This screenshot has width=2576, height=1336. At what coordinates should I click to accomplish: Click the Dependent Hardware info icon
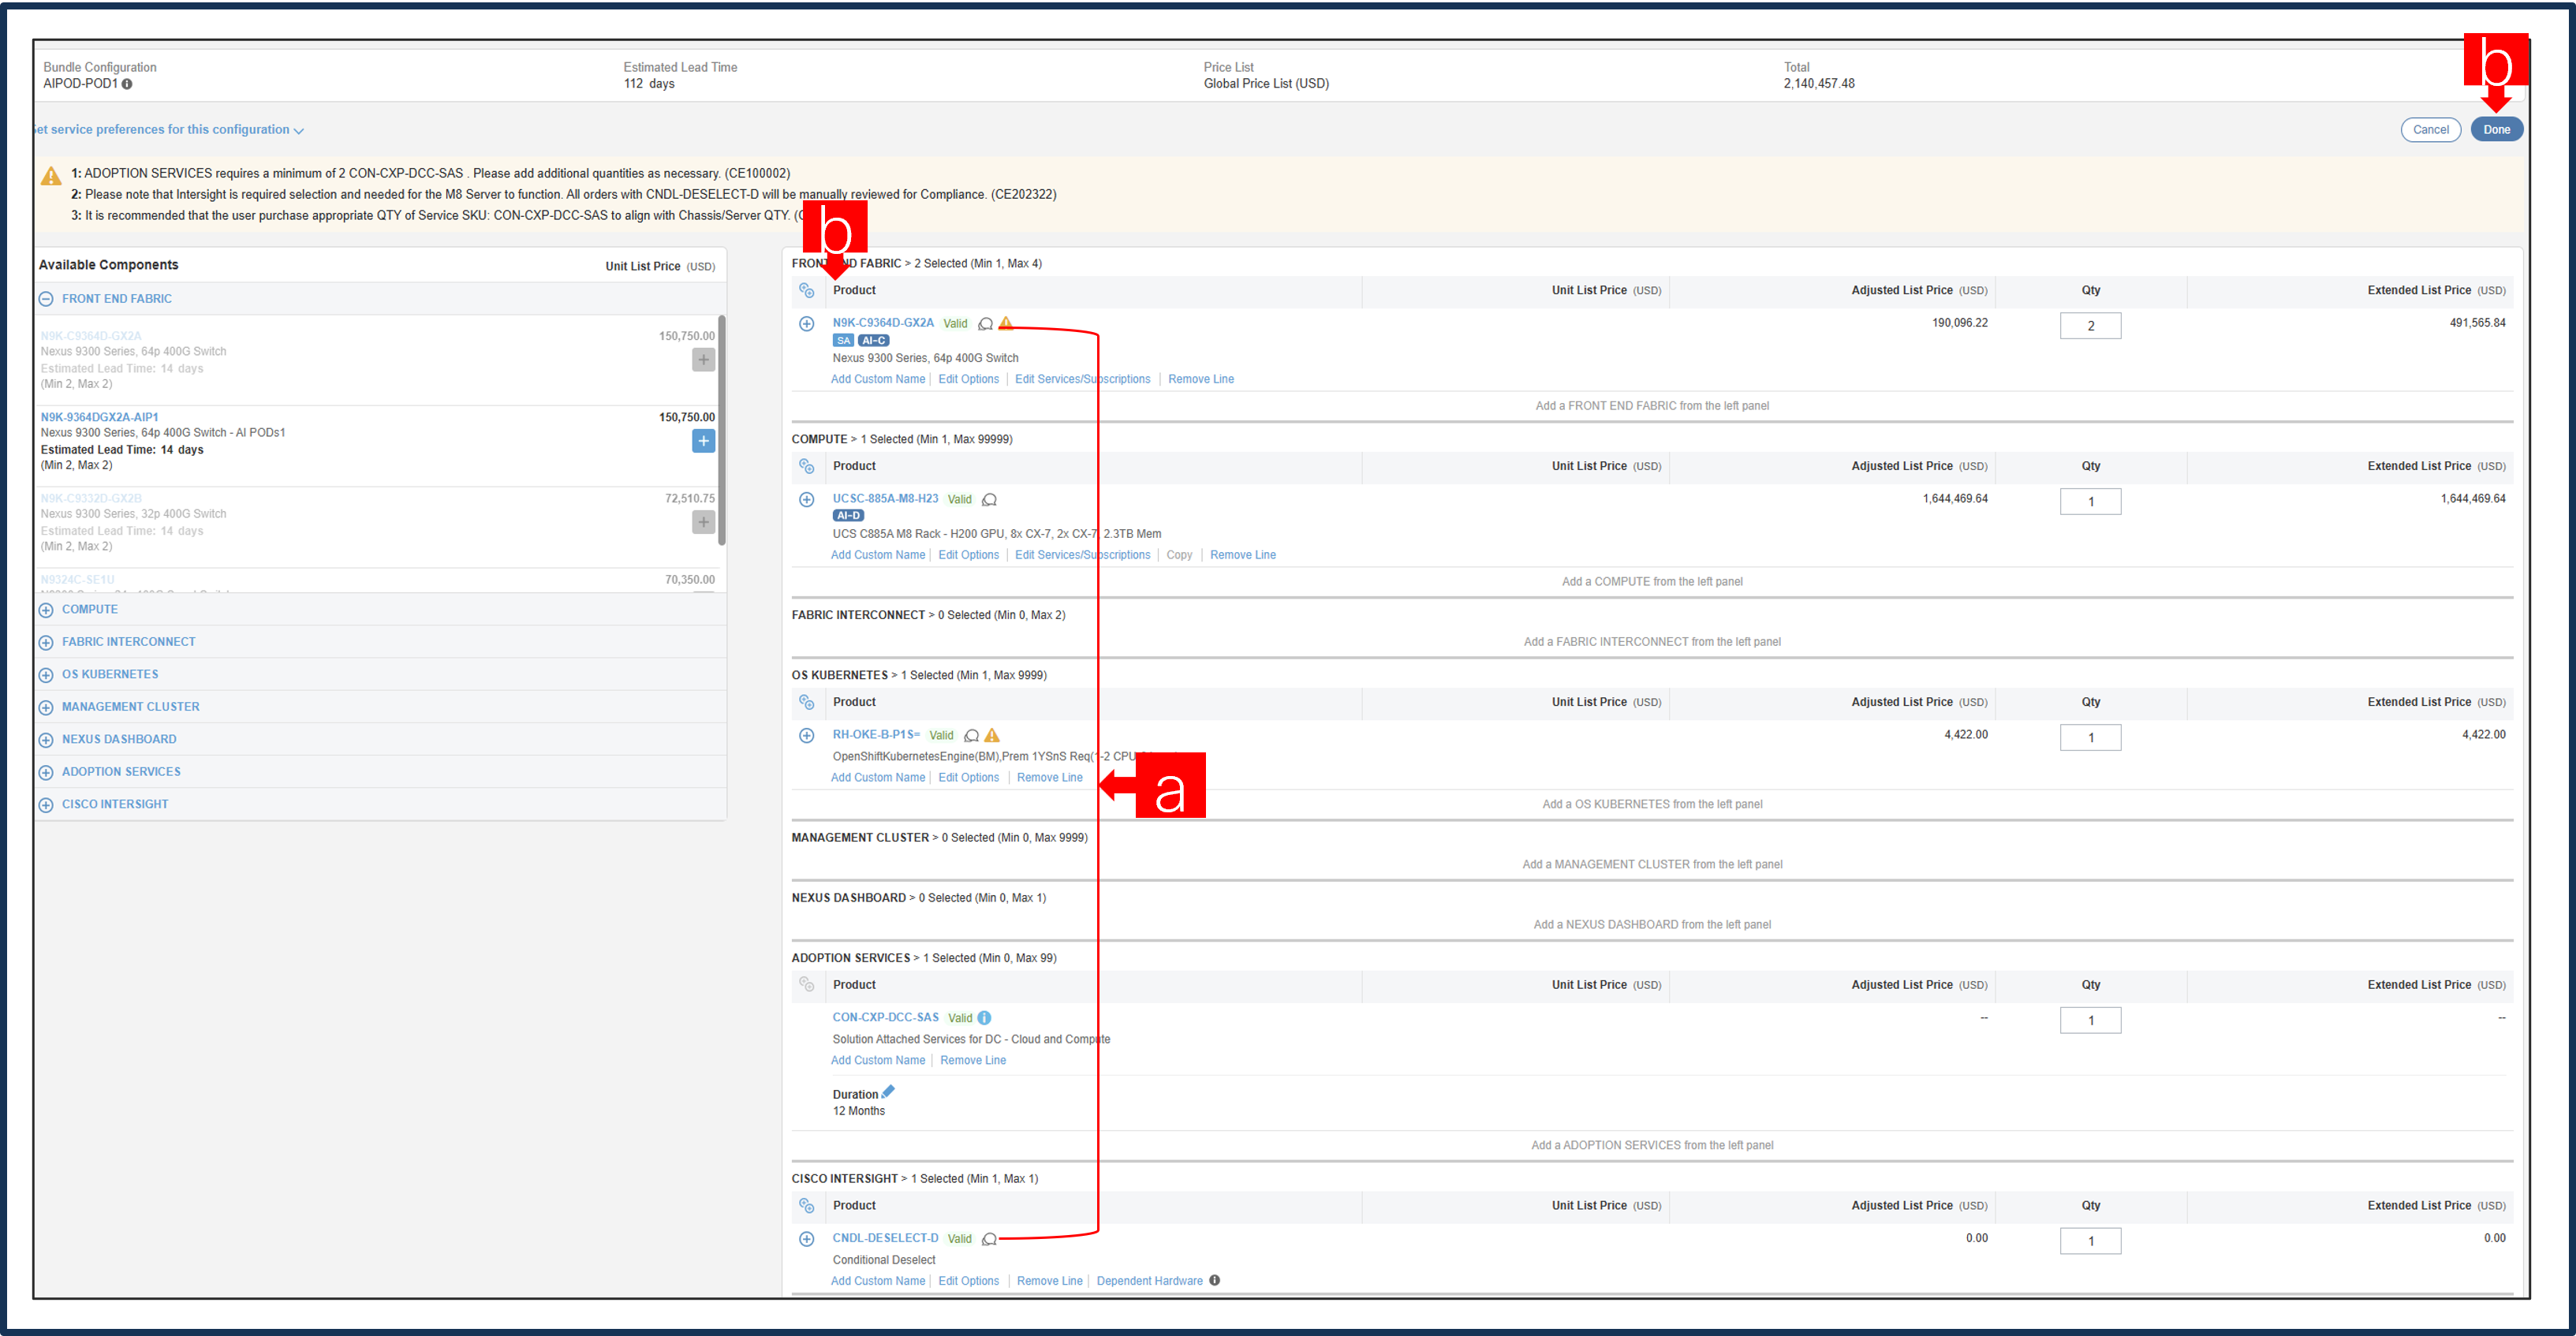(1214, 1280)
